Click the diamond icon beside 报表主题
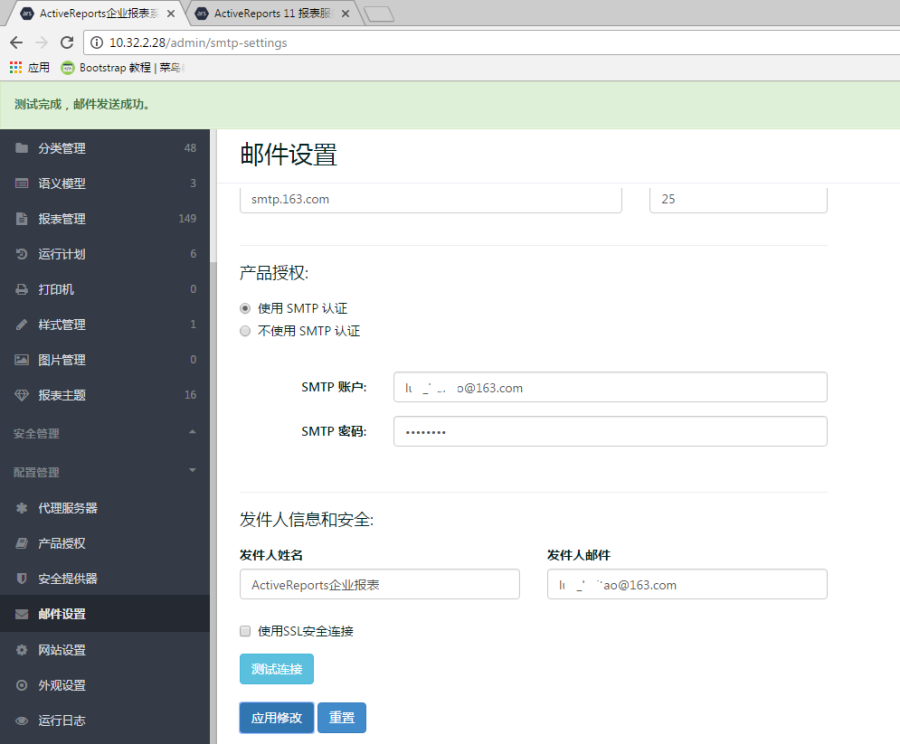This screenshot has width=900, height=744. pyautogui.click(x=21, y=395)
